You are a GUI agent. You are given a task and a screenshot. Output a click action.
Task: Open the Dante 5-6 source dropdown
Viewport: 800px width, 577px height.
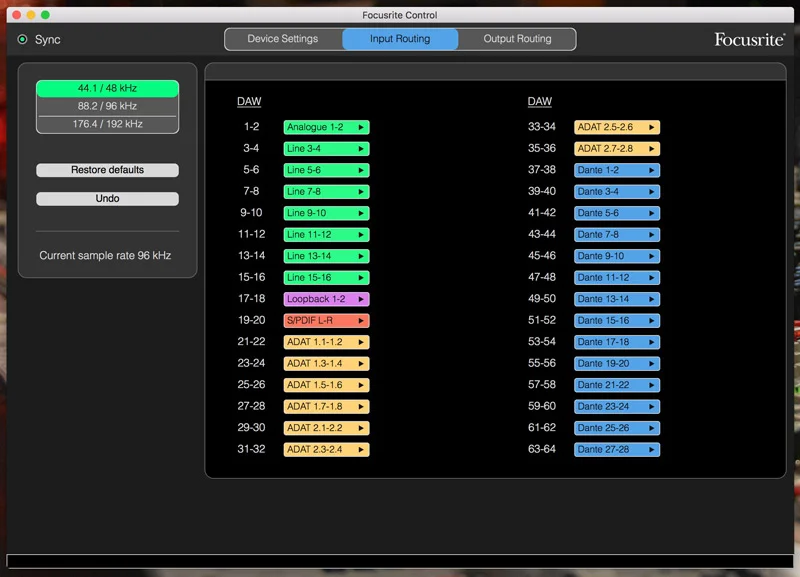click(x=617, y=213)
